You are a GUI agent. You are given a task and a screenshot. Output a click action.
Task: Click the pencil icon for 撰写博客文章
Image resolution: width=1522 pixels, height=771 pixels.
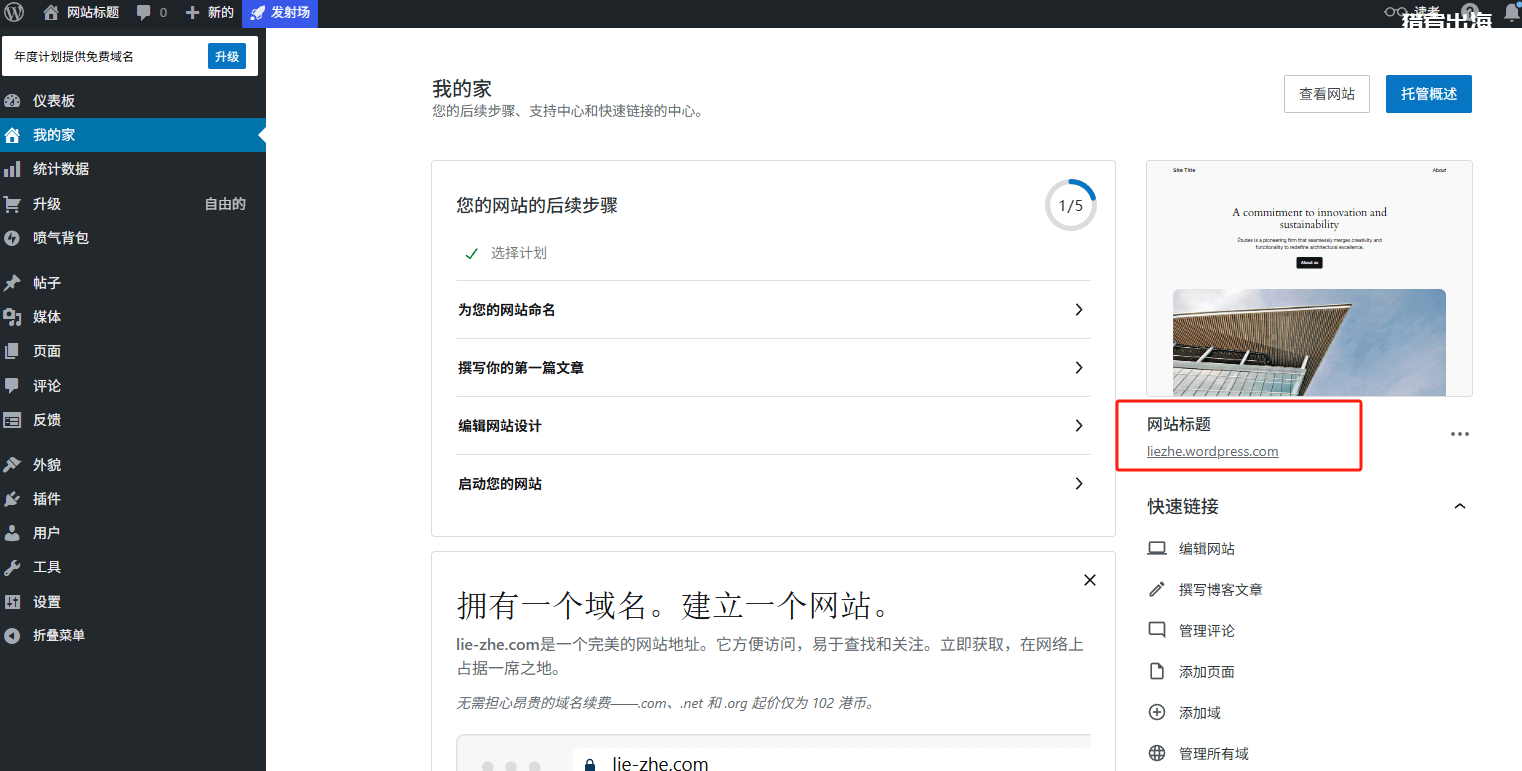click(x=1157, y=590)
